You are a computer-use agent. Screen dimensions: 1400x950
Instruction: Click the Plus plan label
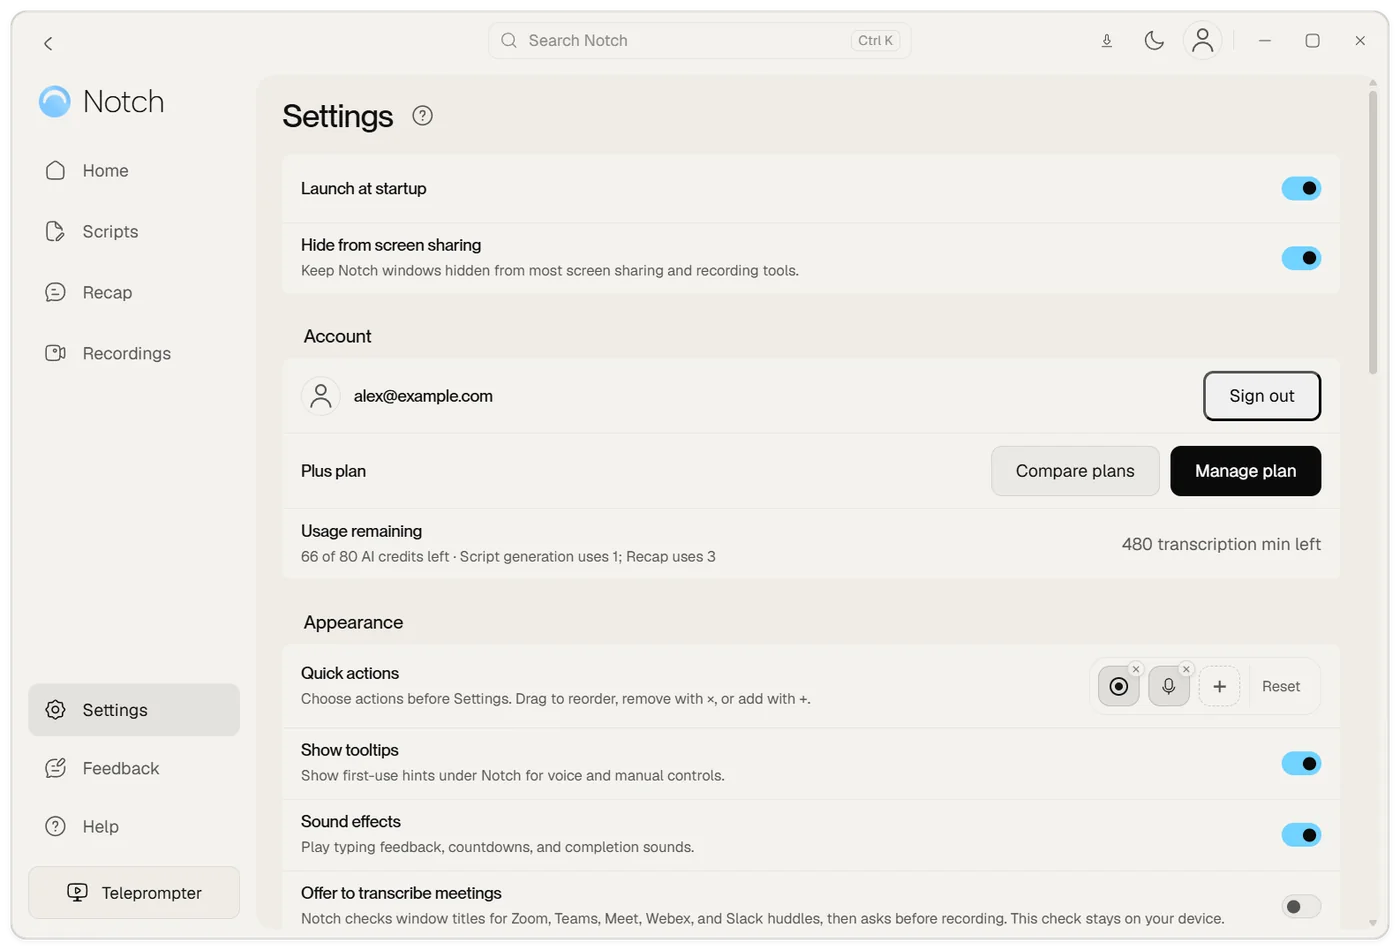click(333, 471)
